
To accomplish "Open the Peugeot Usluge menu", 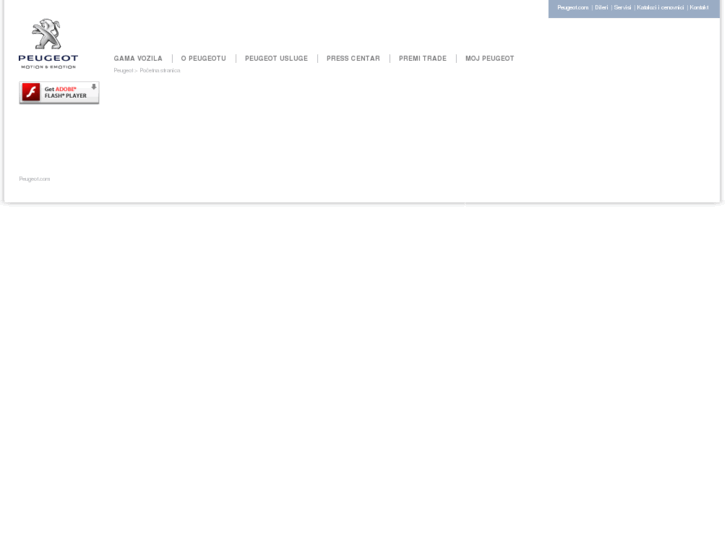I will (x=276, y=58).
